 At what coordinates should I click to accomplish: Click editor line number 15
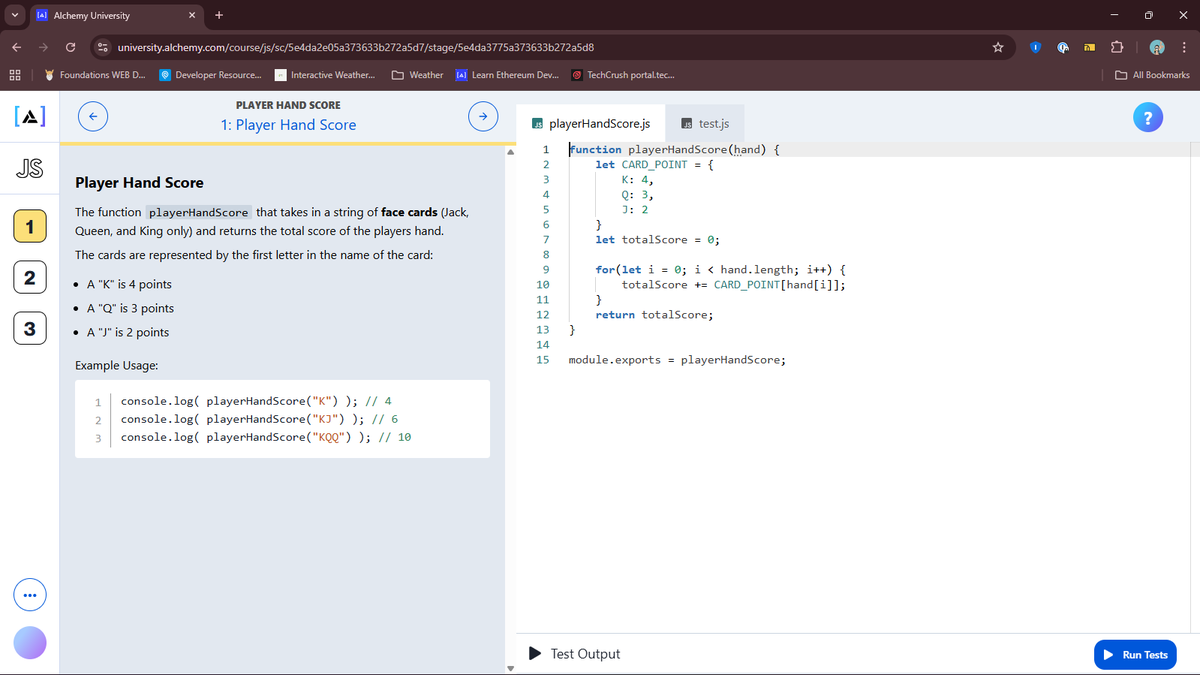pyautogui.click(x=543, y=360)
